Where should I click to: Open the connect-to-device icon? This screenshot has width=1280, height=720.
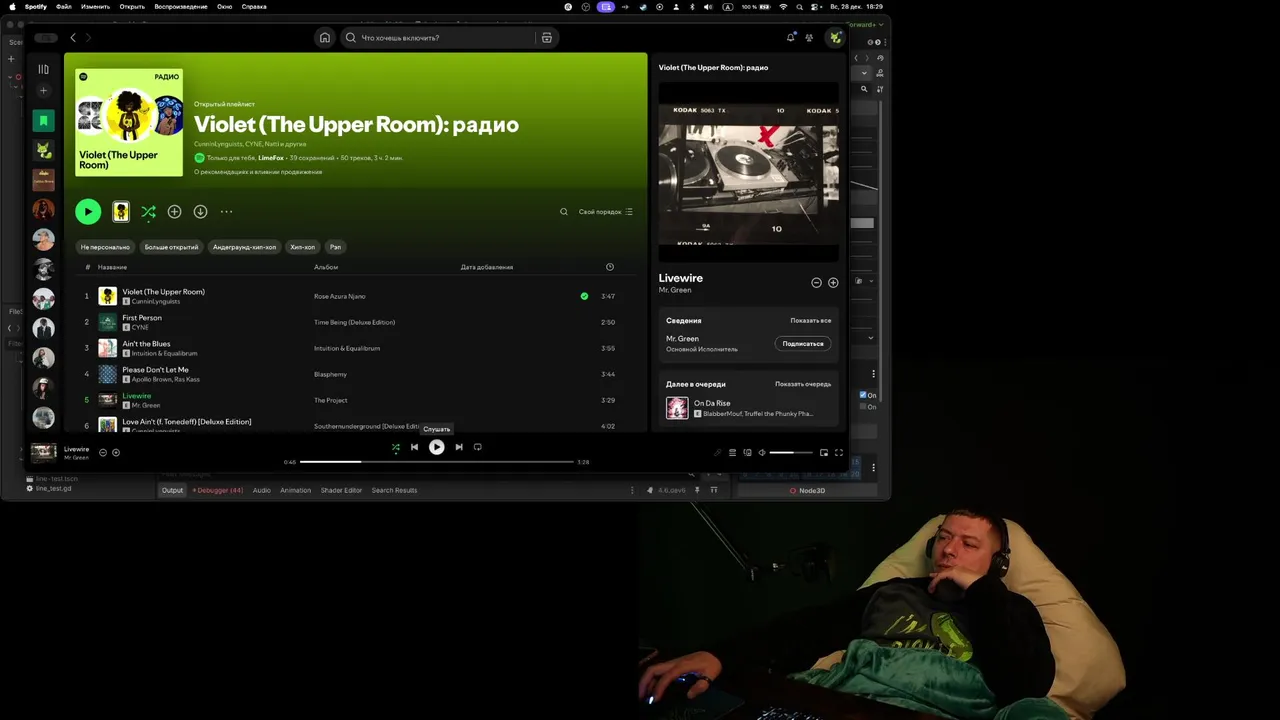(747, 453)
